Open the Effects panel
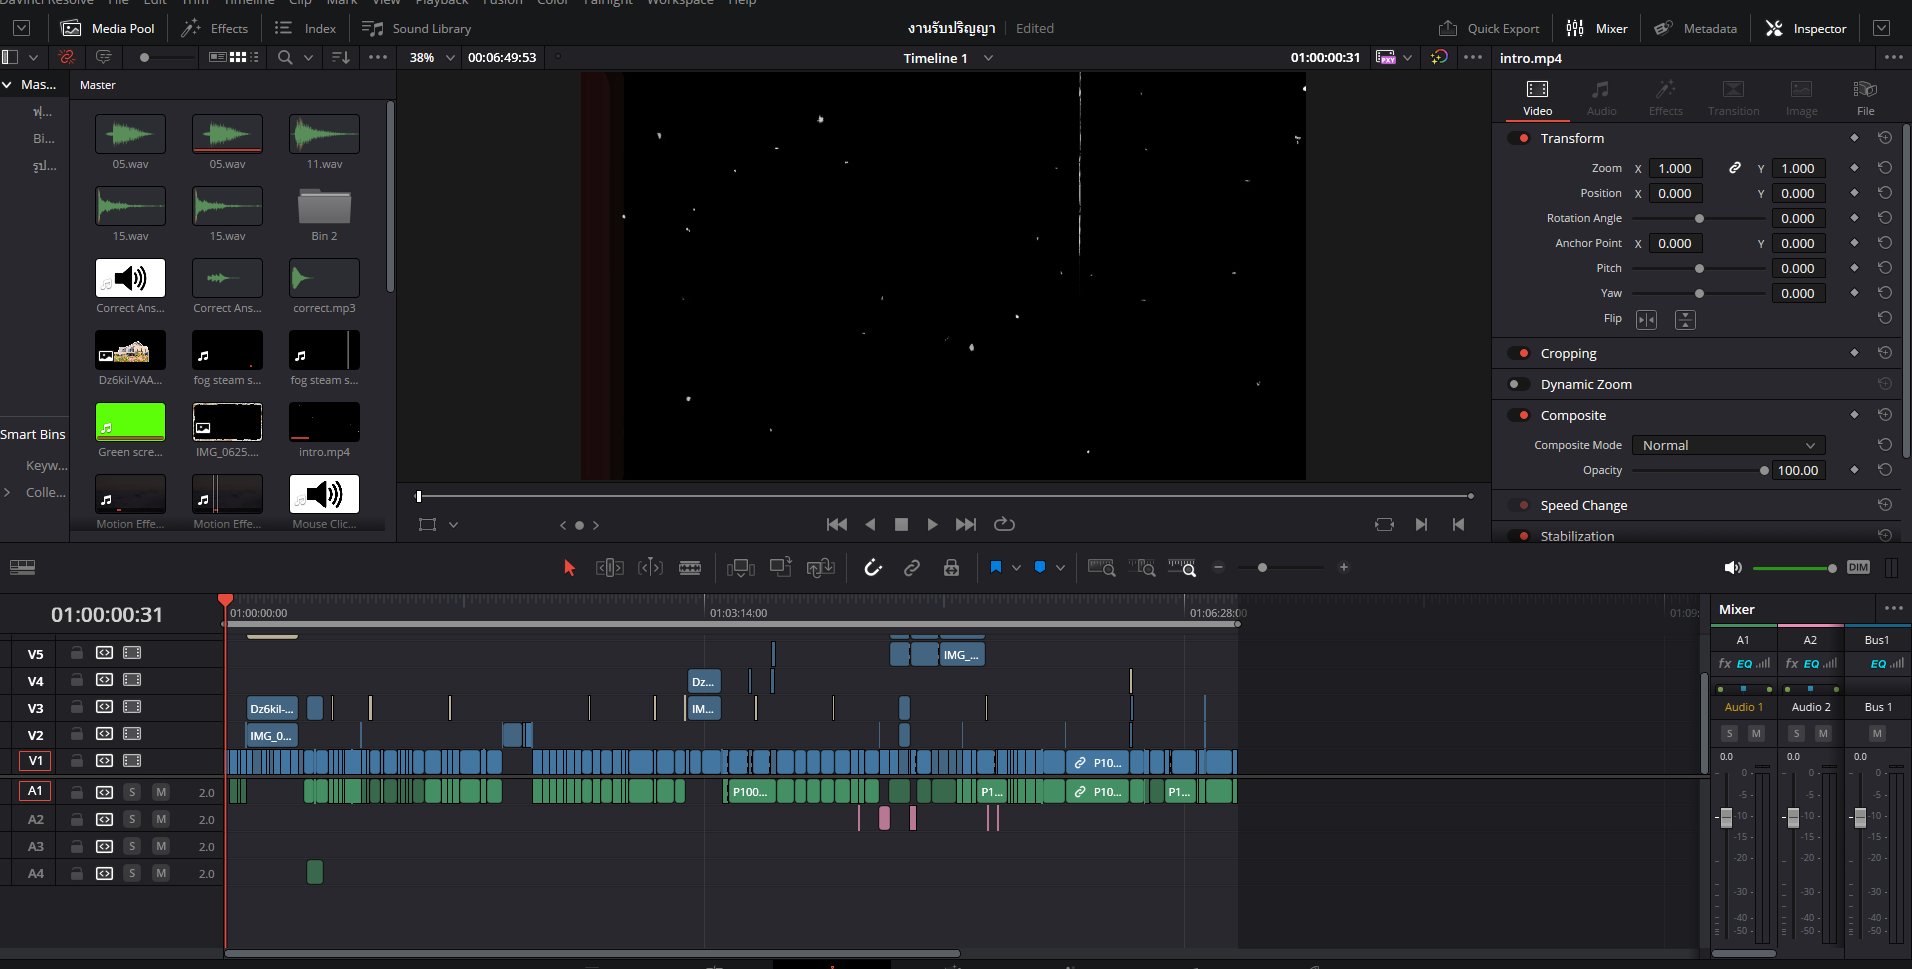Screen dimensions: 1912x969 tap(214, 28)
